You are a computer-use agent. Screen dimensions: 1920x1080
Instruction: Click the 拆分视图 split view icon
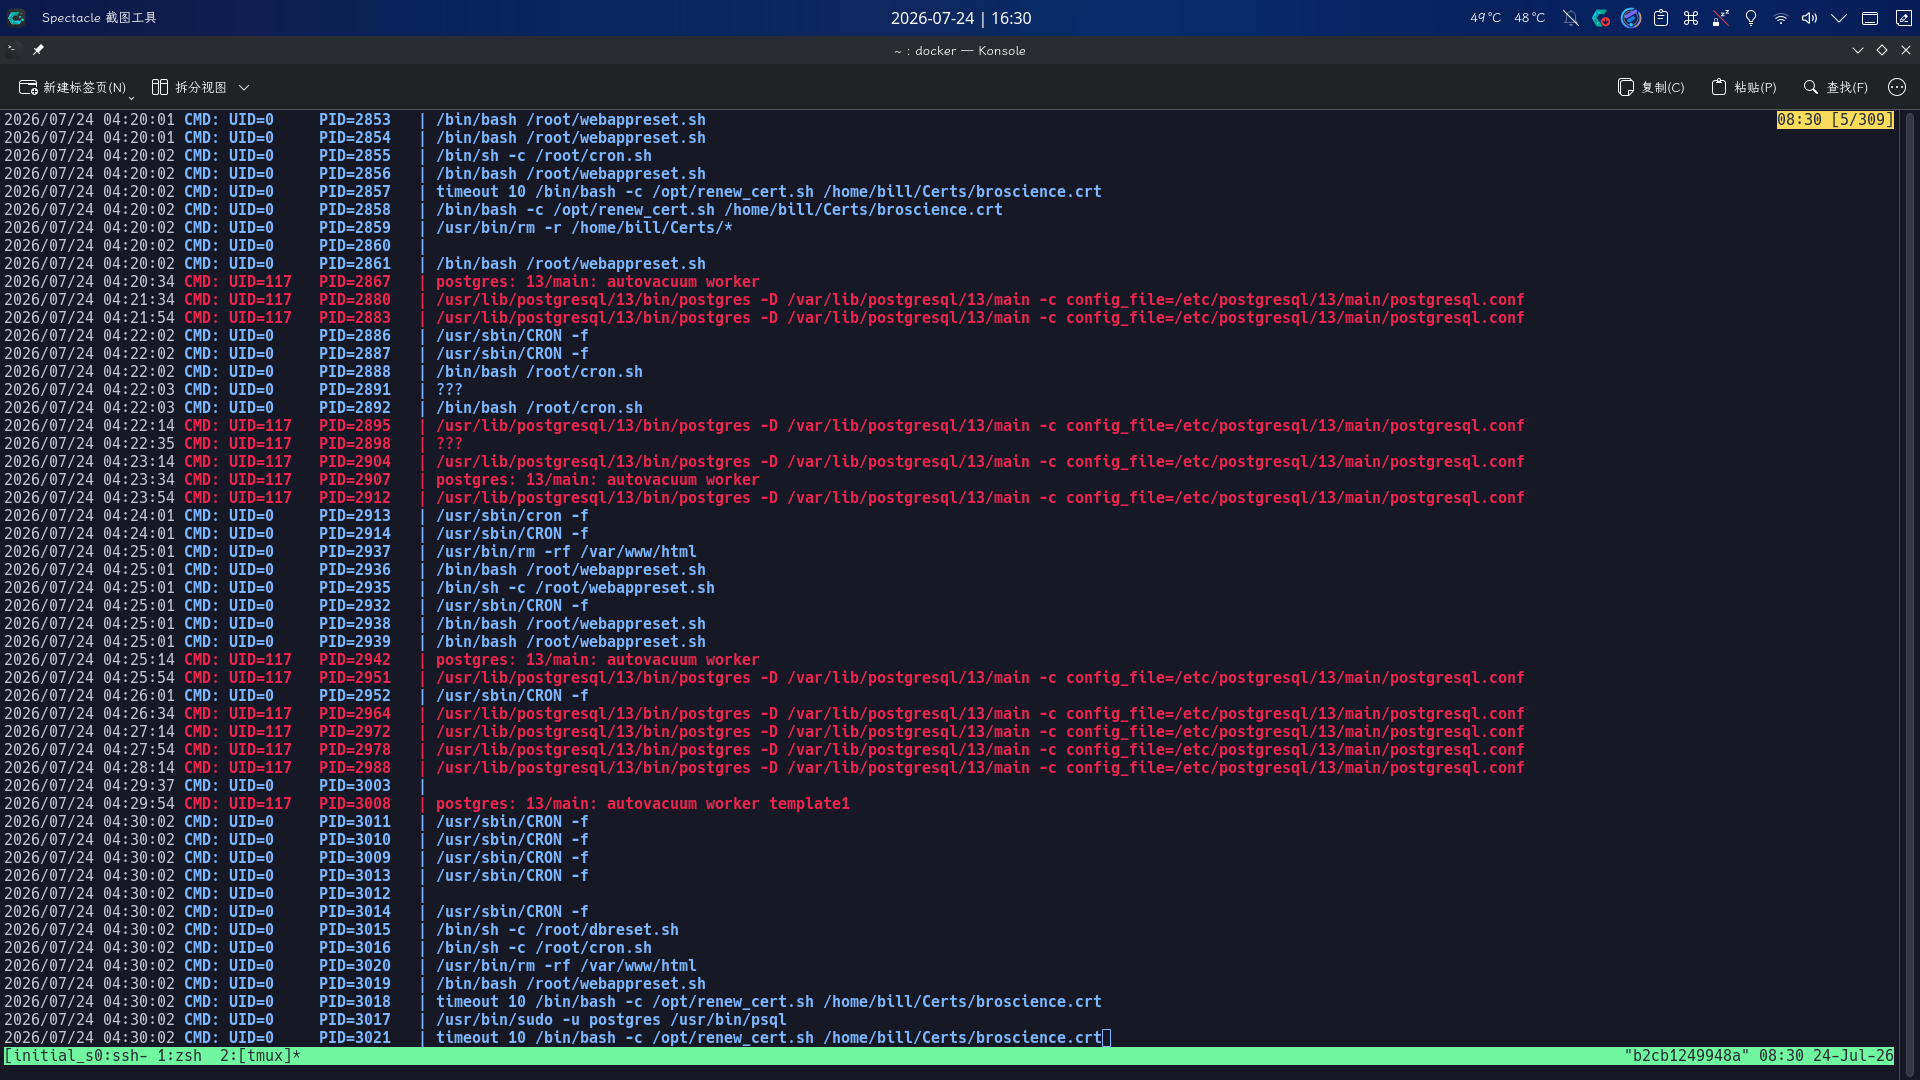click(160, 88)
